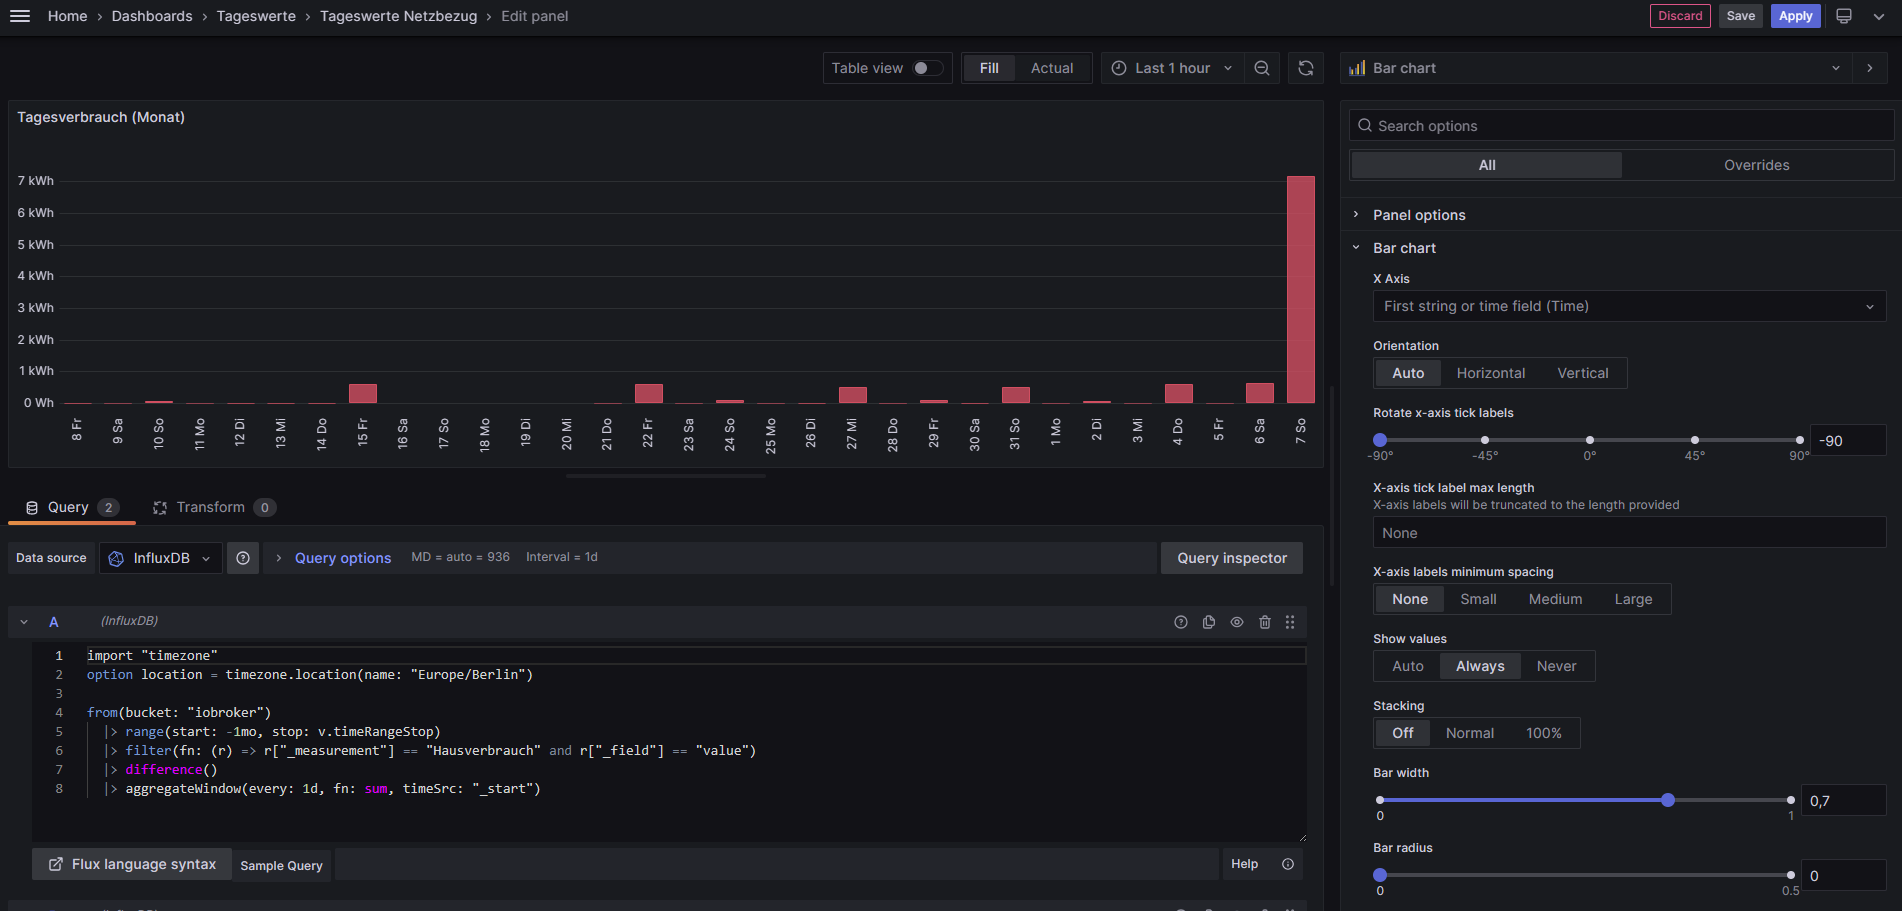Image resolution: width=1902 pixels, height=911 pixels.
Task: Open the X Axis field dropdown
Action: tap(1629, 306)
